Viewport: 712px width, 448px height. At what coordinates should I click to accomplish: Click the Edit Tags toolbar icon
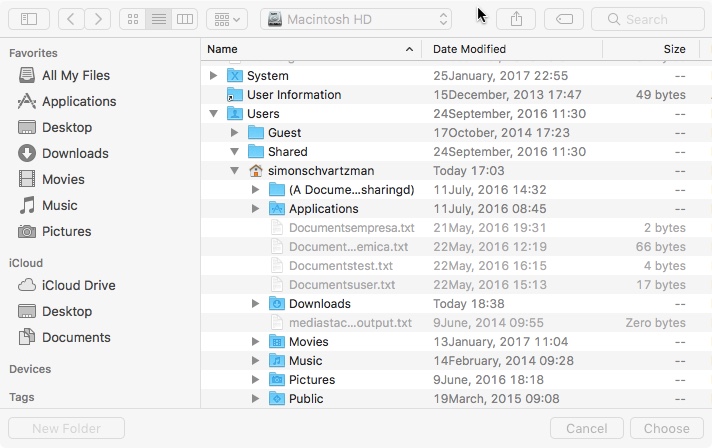coord(564,19)
